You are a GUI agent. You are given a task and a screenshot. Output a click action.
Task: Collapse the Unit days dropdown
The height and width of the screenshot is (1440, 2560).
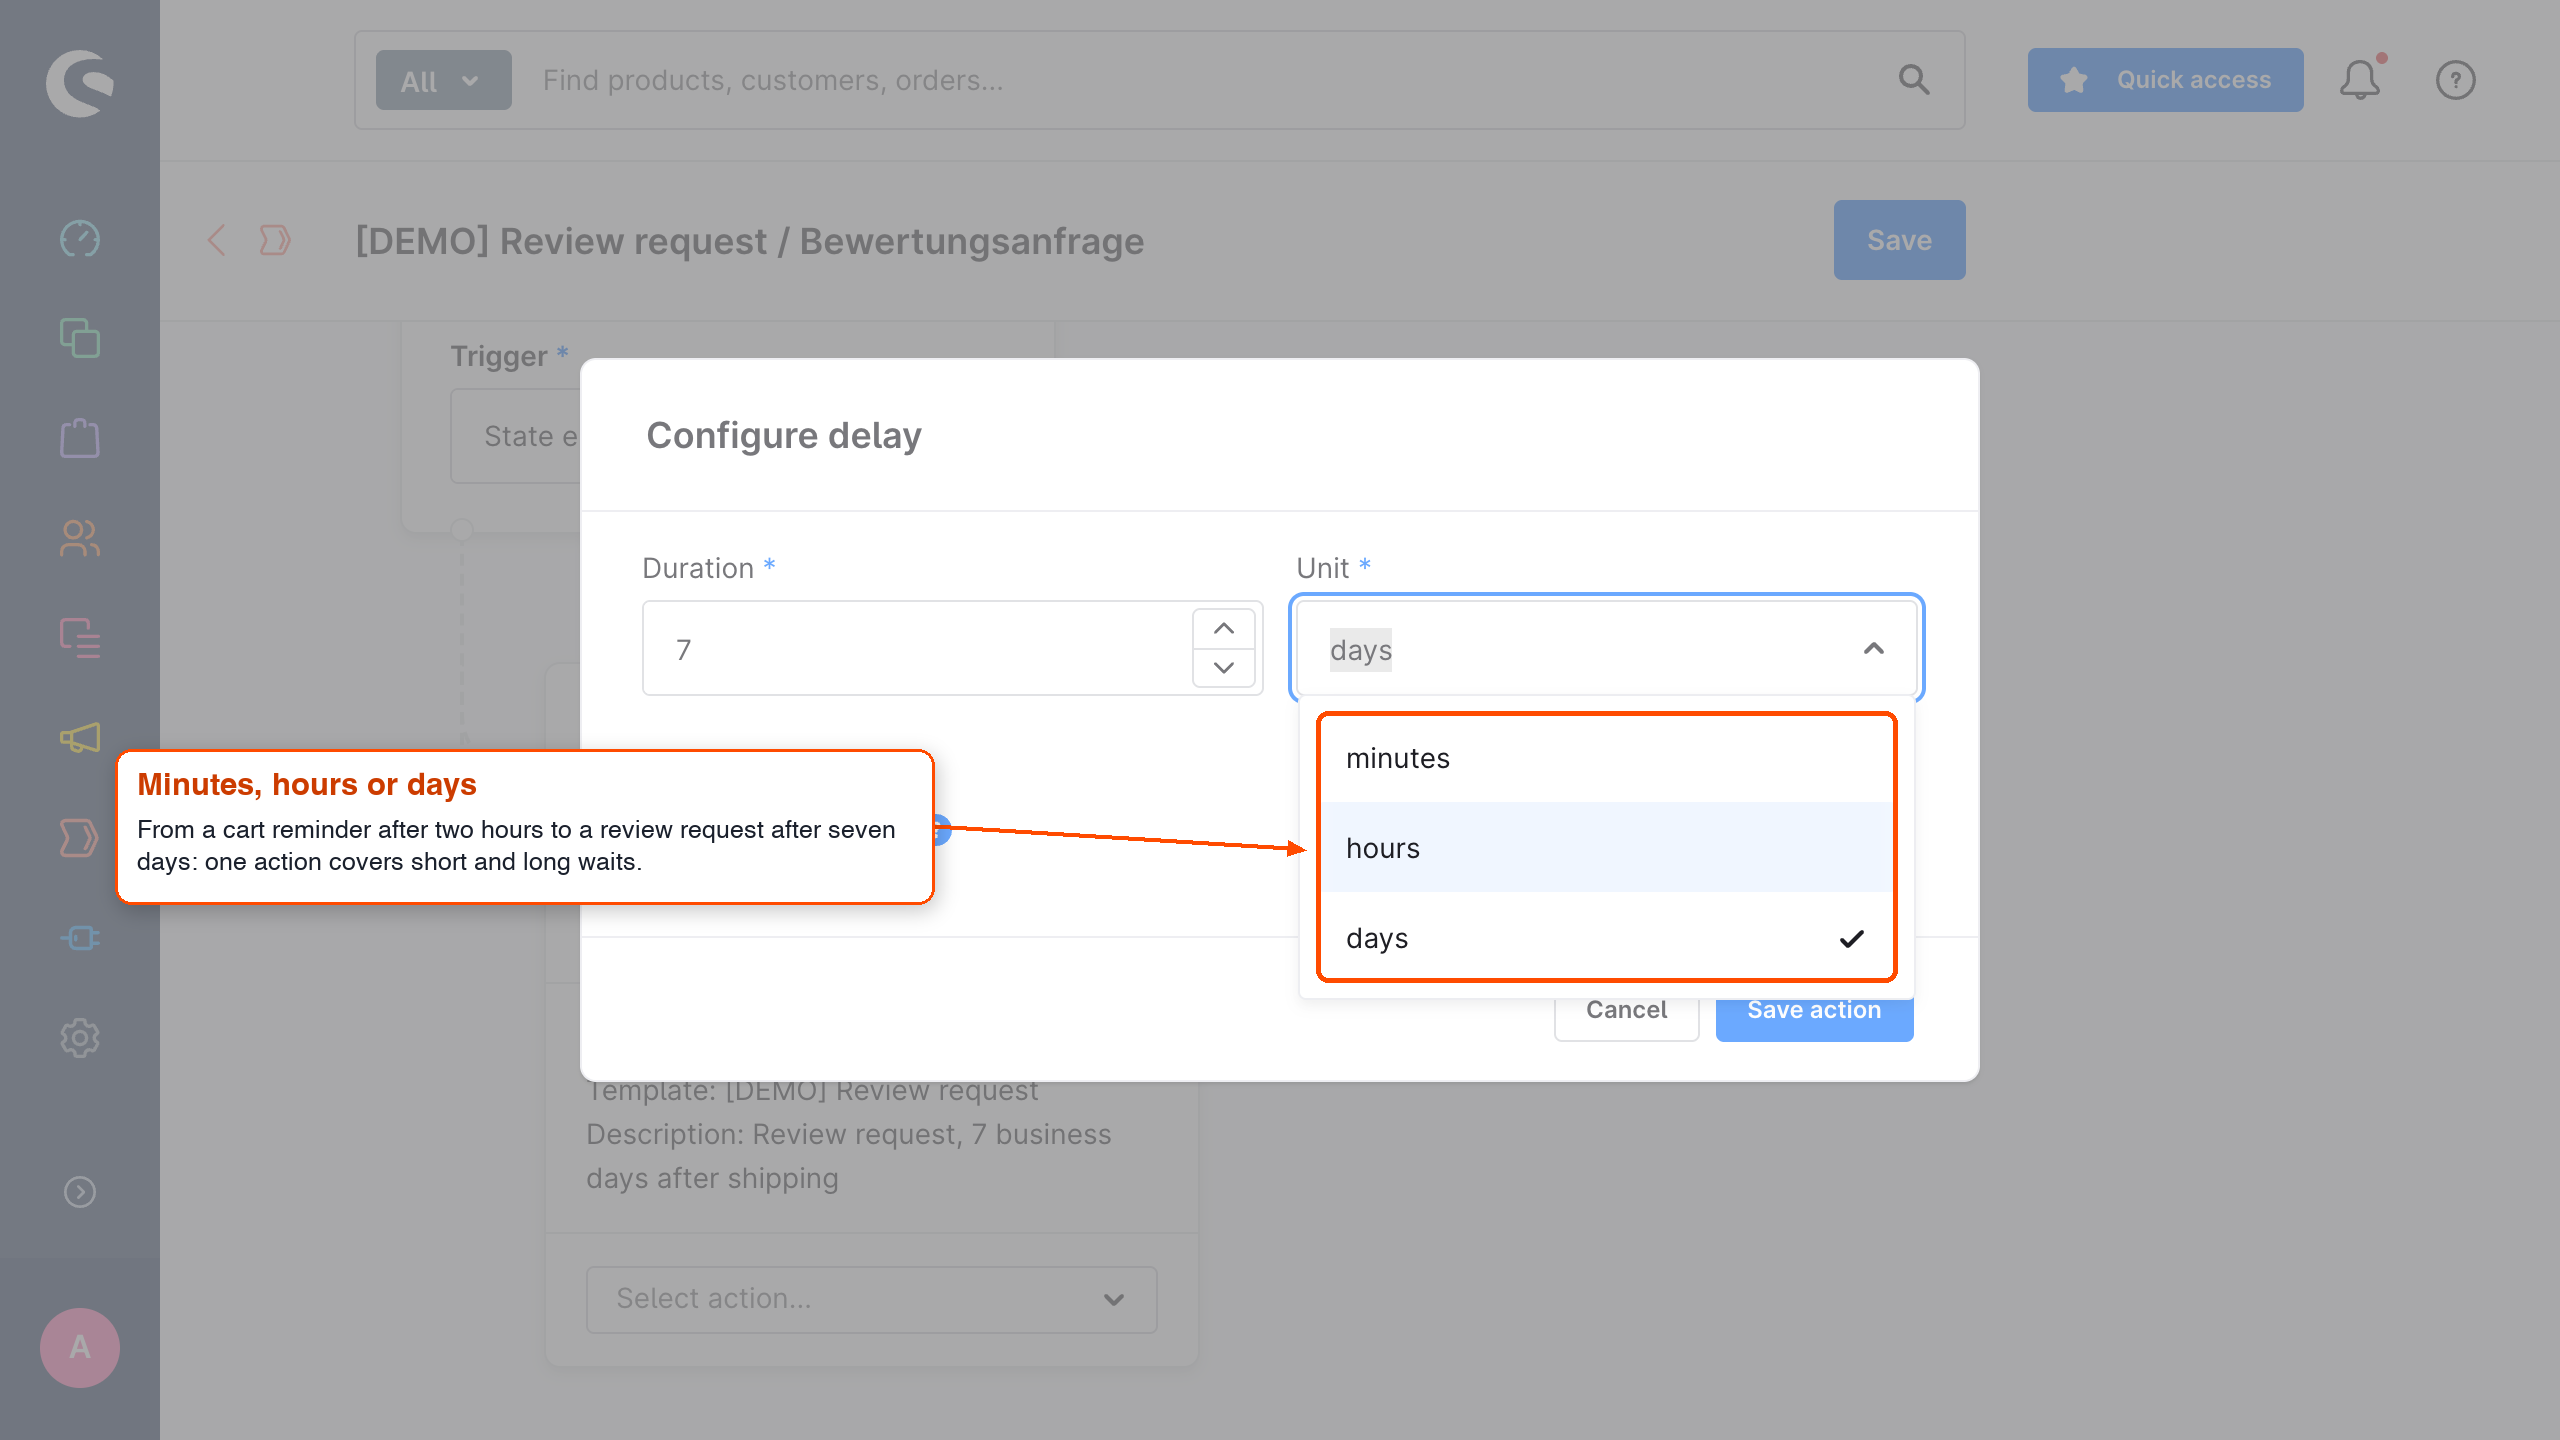pyautogui.click(x=1874, y=649)
